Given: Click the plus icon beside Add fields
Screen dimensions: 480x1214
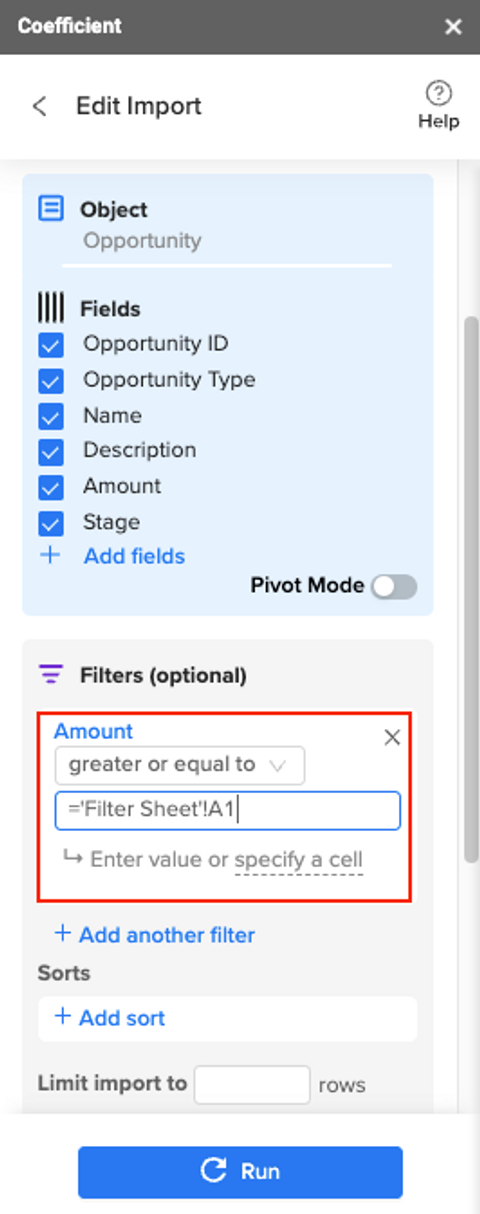Looking at the screenshot, I should coord(50,556).
